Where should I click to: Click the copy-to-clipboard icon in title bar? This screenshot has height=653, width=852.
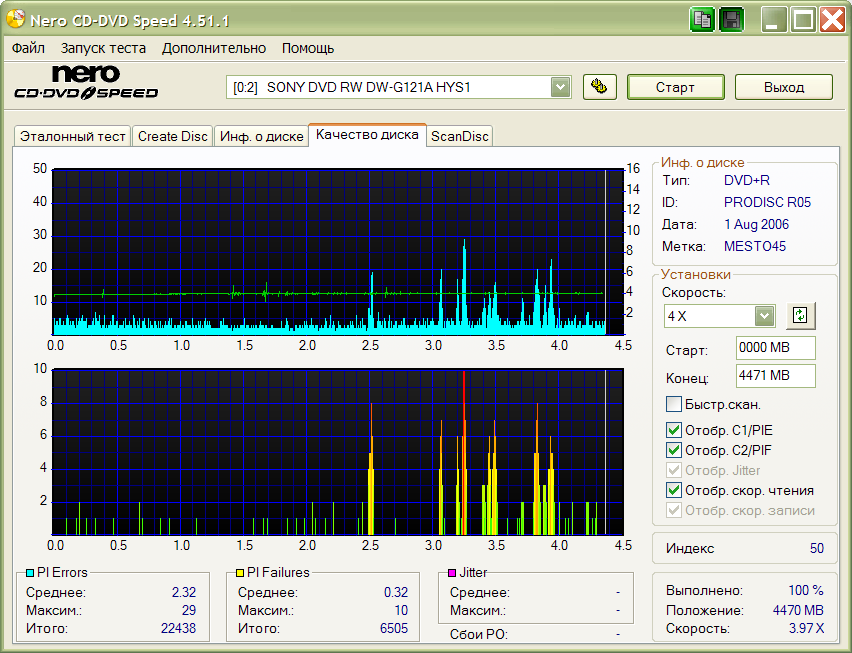[x=703, y=19]
